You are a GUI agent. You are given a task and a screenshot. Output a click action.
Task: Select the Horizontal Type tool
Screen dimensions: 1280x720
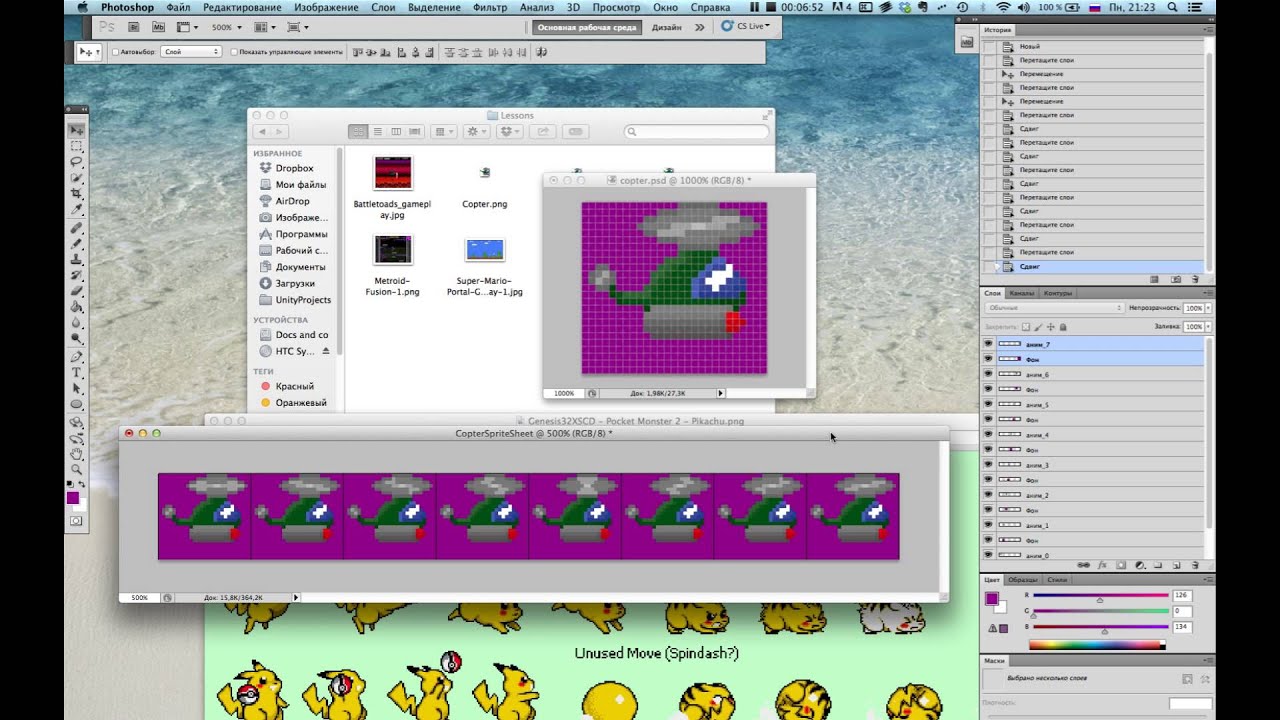pos(77,371)
